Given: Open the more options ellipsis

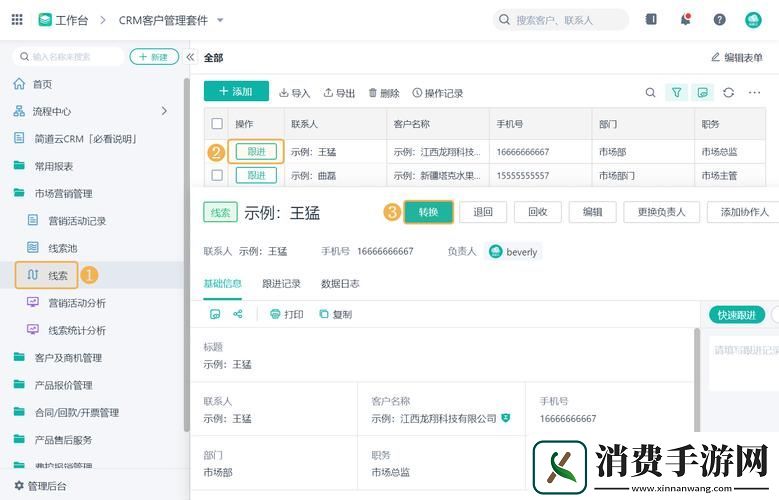Looking at the screenshot, I should pyautogui.click(x=754, y=92).
